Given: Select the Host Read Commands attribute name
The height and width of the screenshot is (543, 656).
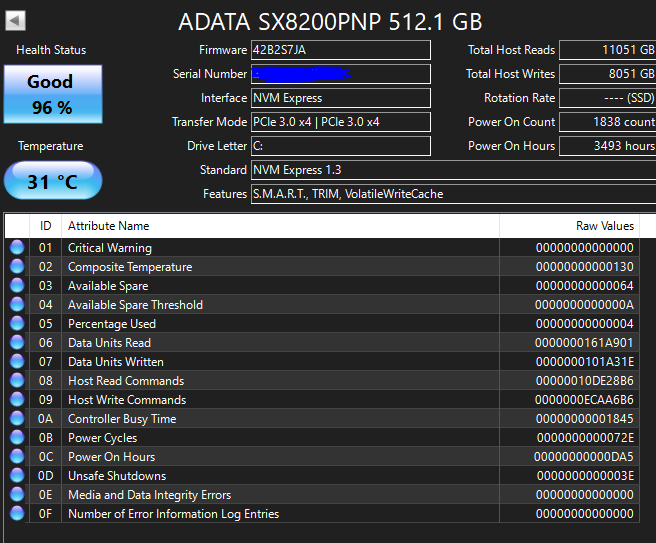Looking at the screenshot, I should (x=126, y=381).
